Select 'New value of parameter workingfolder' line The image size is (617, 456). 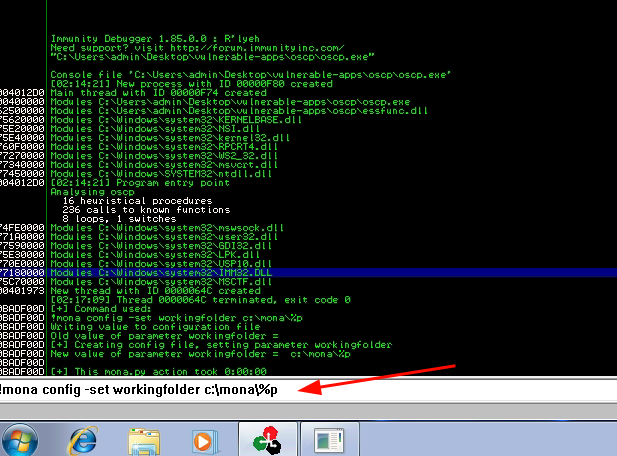(x=200, y=354)
